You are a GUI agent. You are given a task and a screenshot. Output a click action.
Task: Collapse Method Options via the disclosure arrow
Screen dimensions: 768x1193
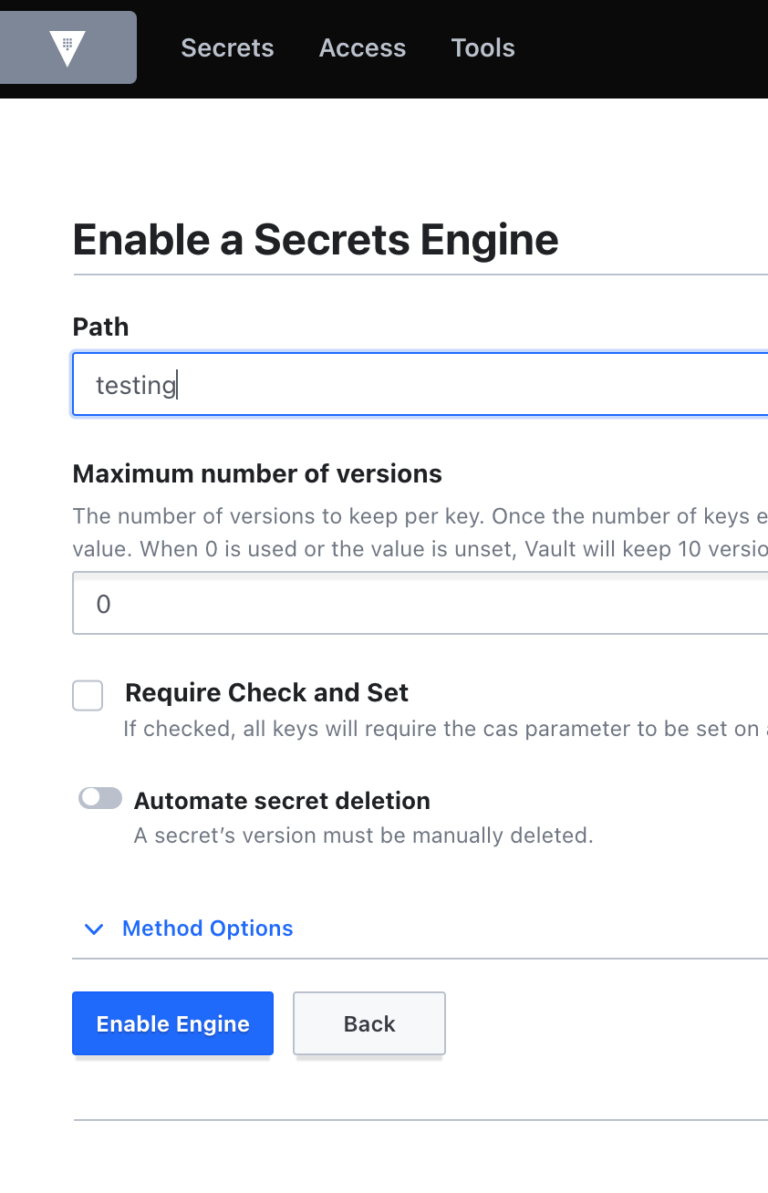[93, 929]
